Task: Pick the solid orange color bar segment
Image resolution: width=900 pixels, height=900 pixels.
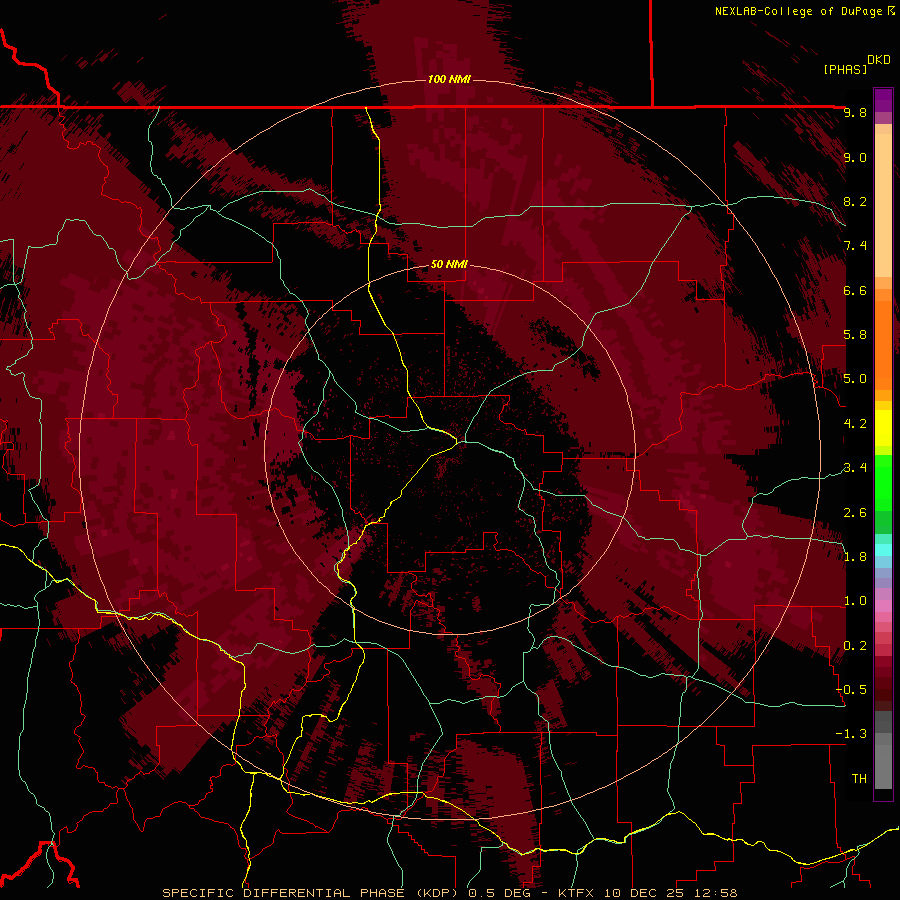Action: pyautogui.click(x=883, y=346)
